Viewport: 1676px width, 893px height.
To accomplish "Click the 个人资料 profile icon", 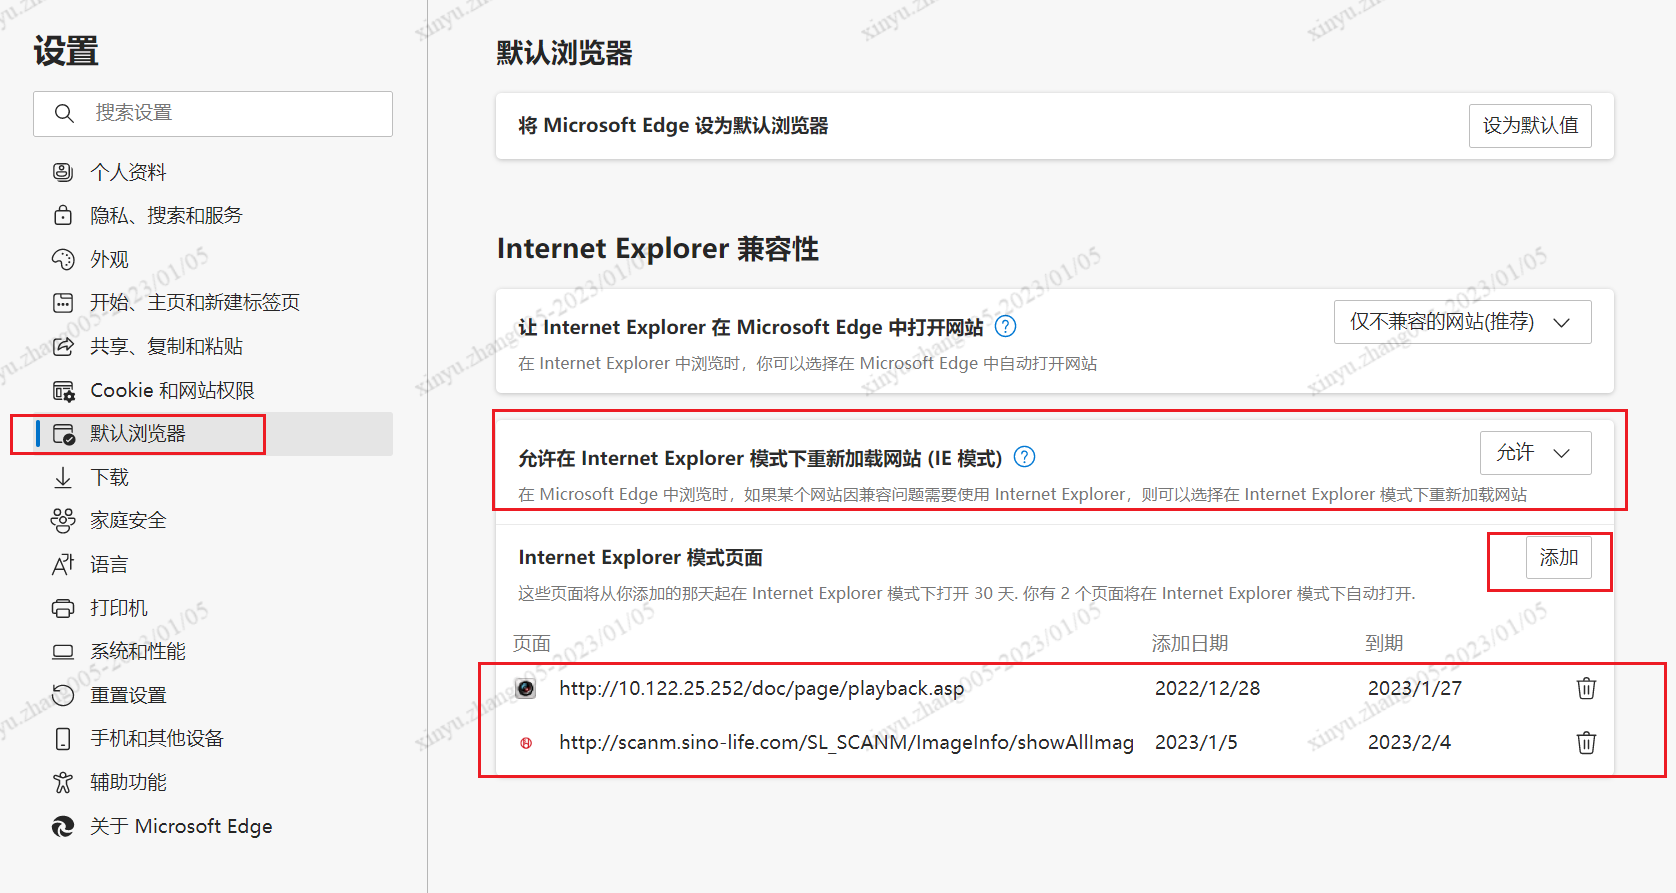I will 63,172.
